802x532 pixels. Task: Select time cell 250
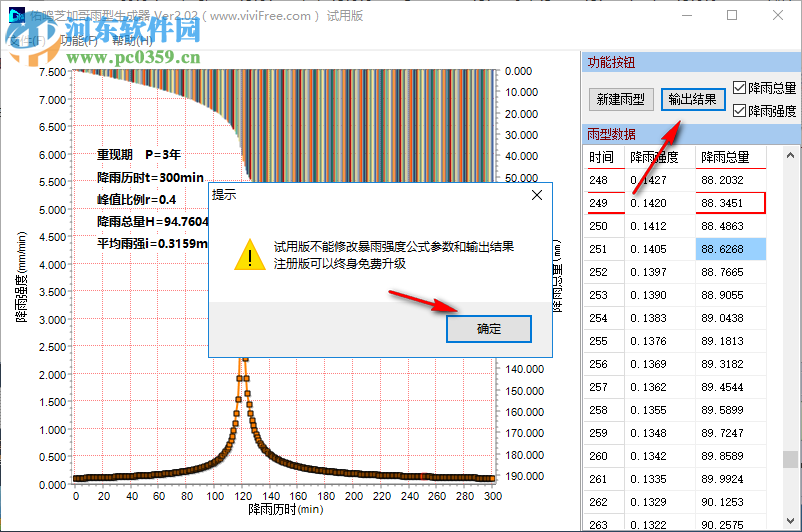point(604,226)
